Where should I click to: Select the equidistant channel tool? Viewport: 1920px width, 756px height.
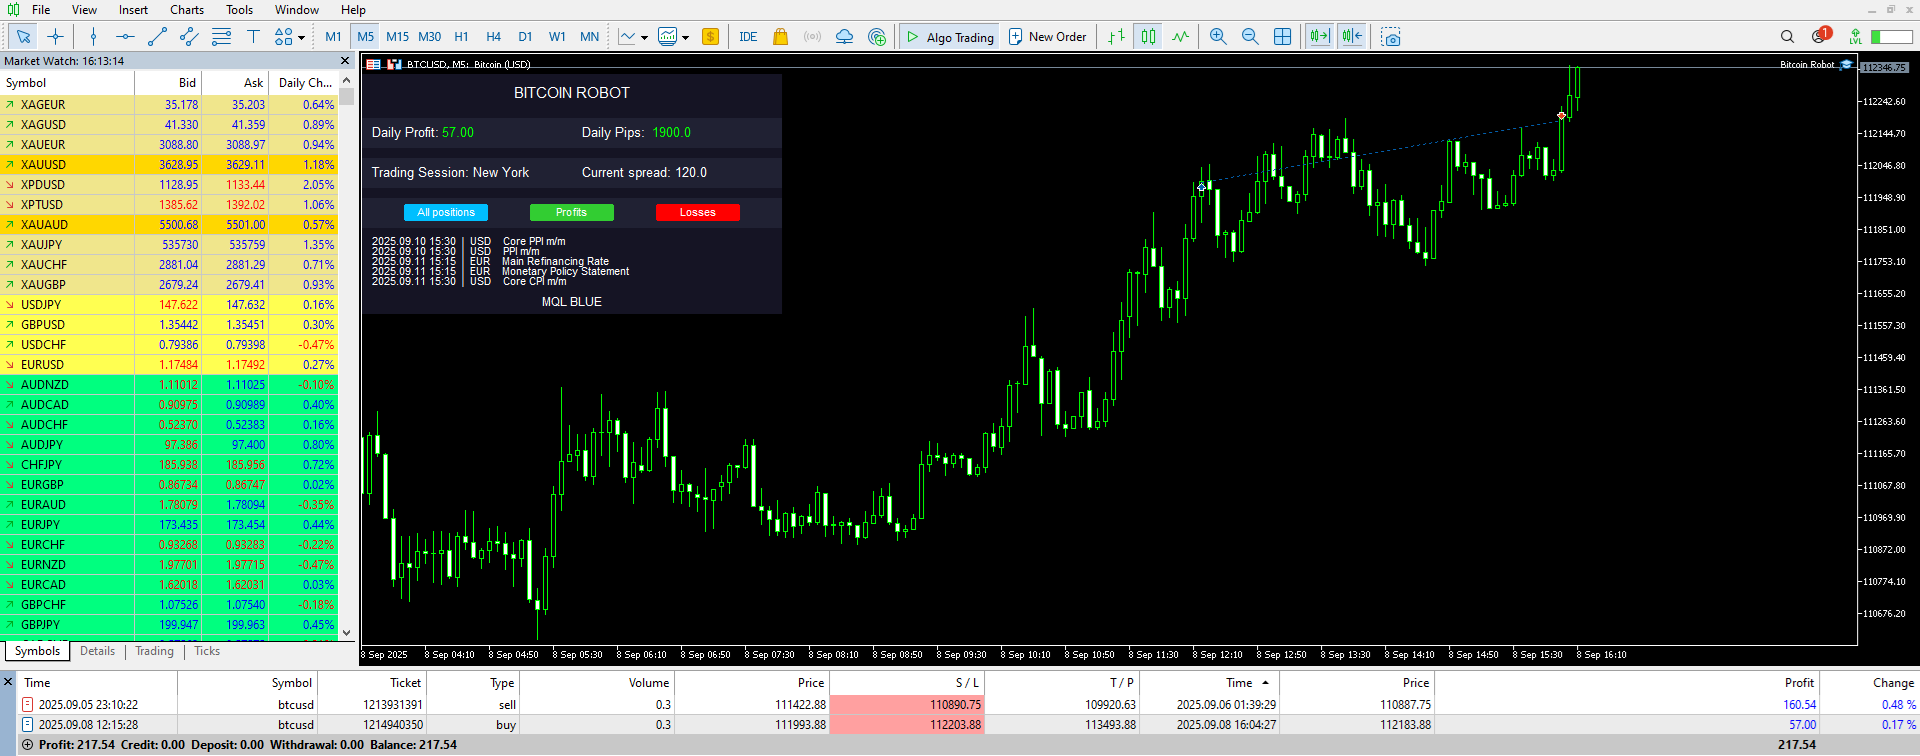point(189,37)
